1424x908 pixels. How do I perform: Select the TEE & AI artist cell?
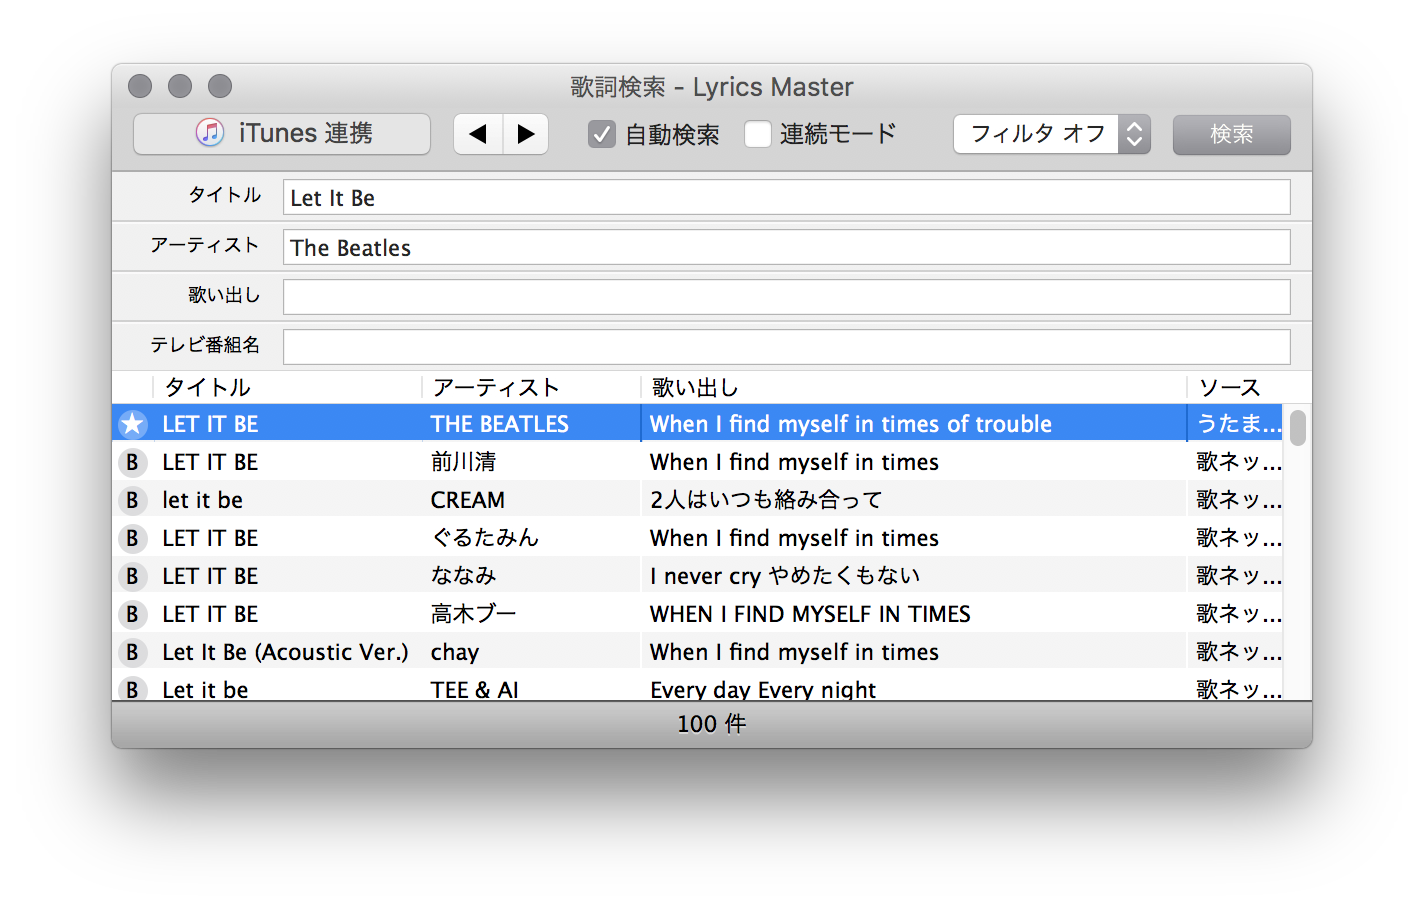474,689
